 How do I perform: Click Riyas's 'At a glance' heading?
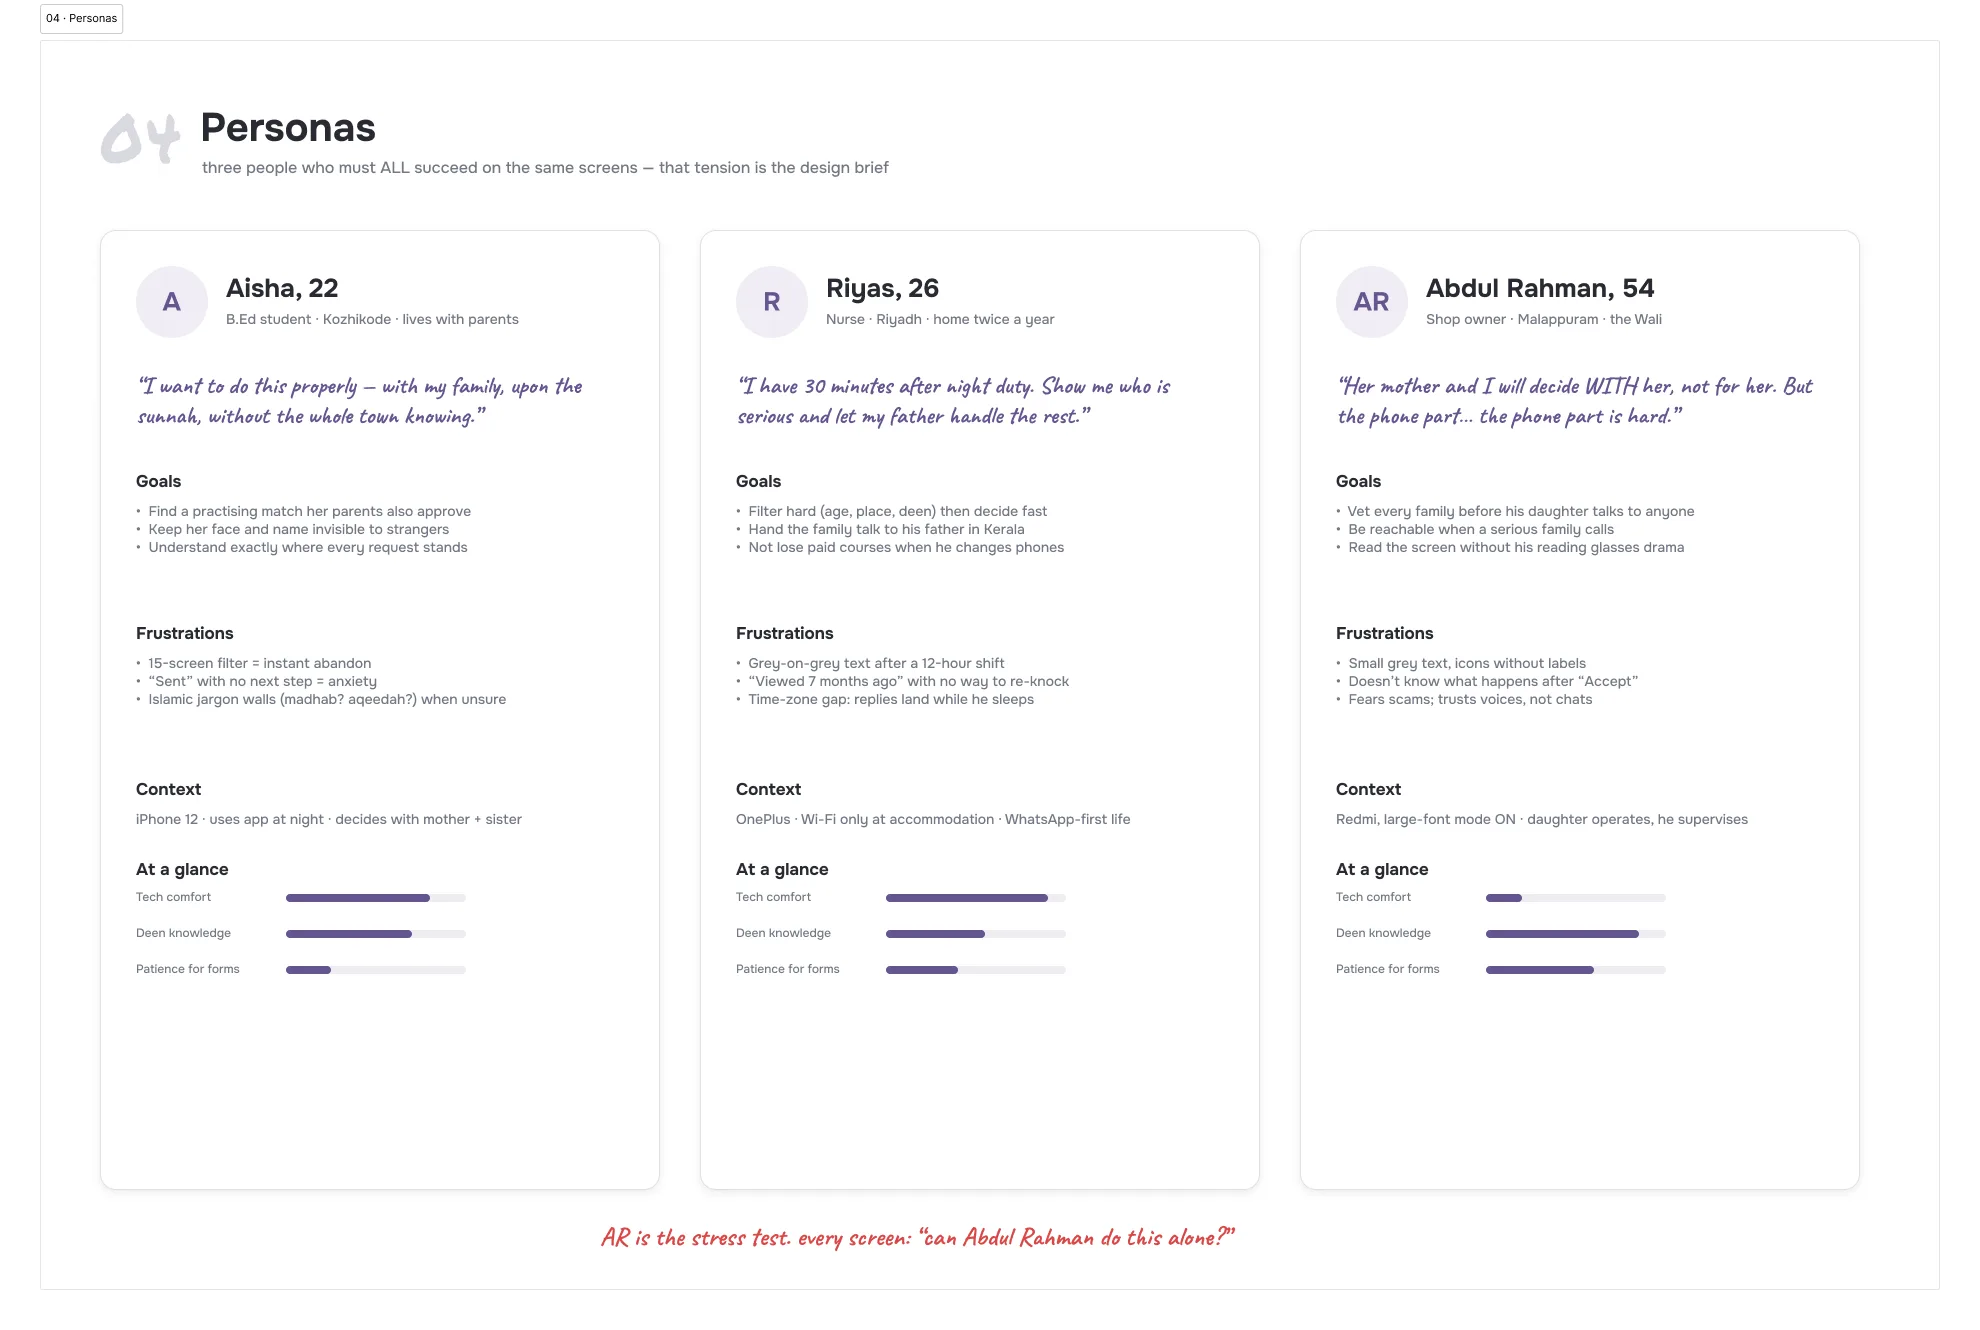click(x=782, y=869)
